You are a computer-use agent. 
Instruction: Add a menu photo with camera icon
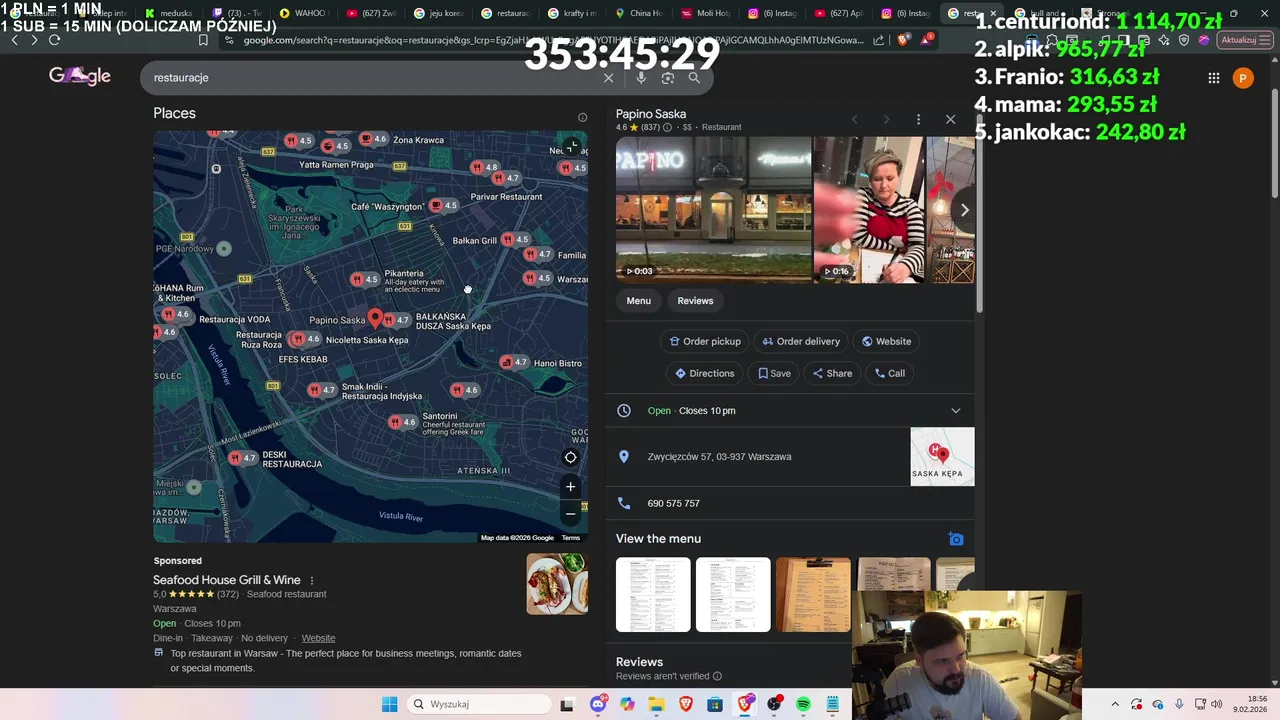pos(956,539)
